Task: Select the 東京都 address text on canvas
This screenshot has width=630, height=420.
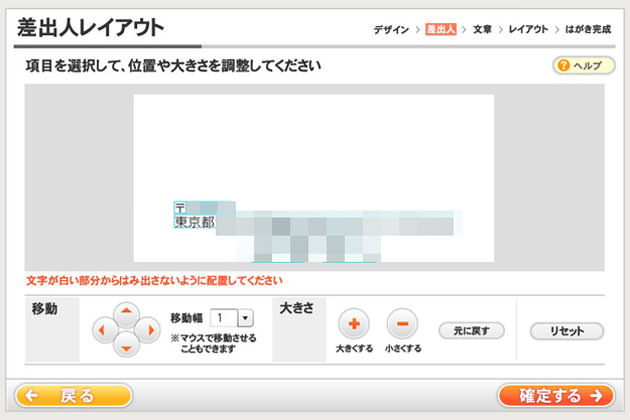Action: pyautogui.click(x=194, y=221)
